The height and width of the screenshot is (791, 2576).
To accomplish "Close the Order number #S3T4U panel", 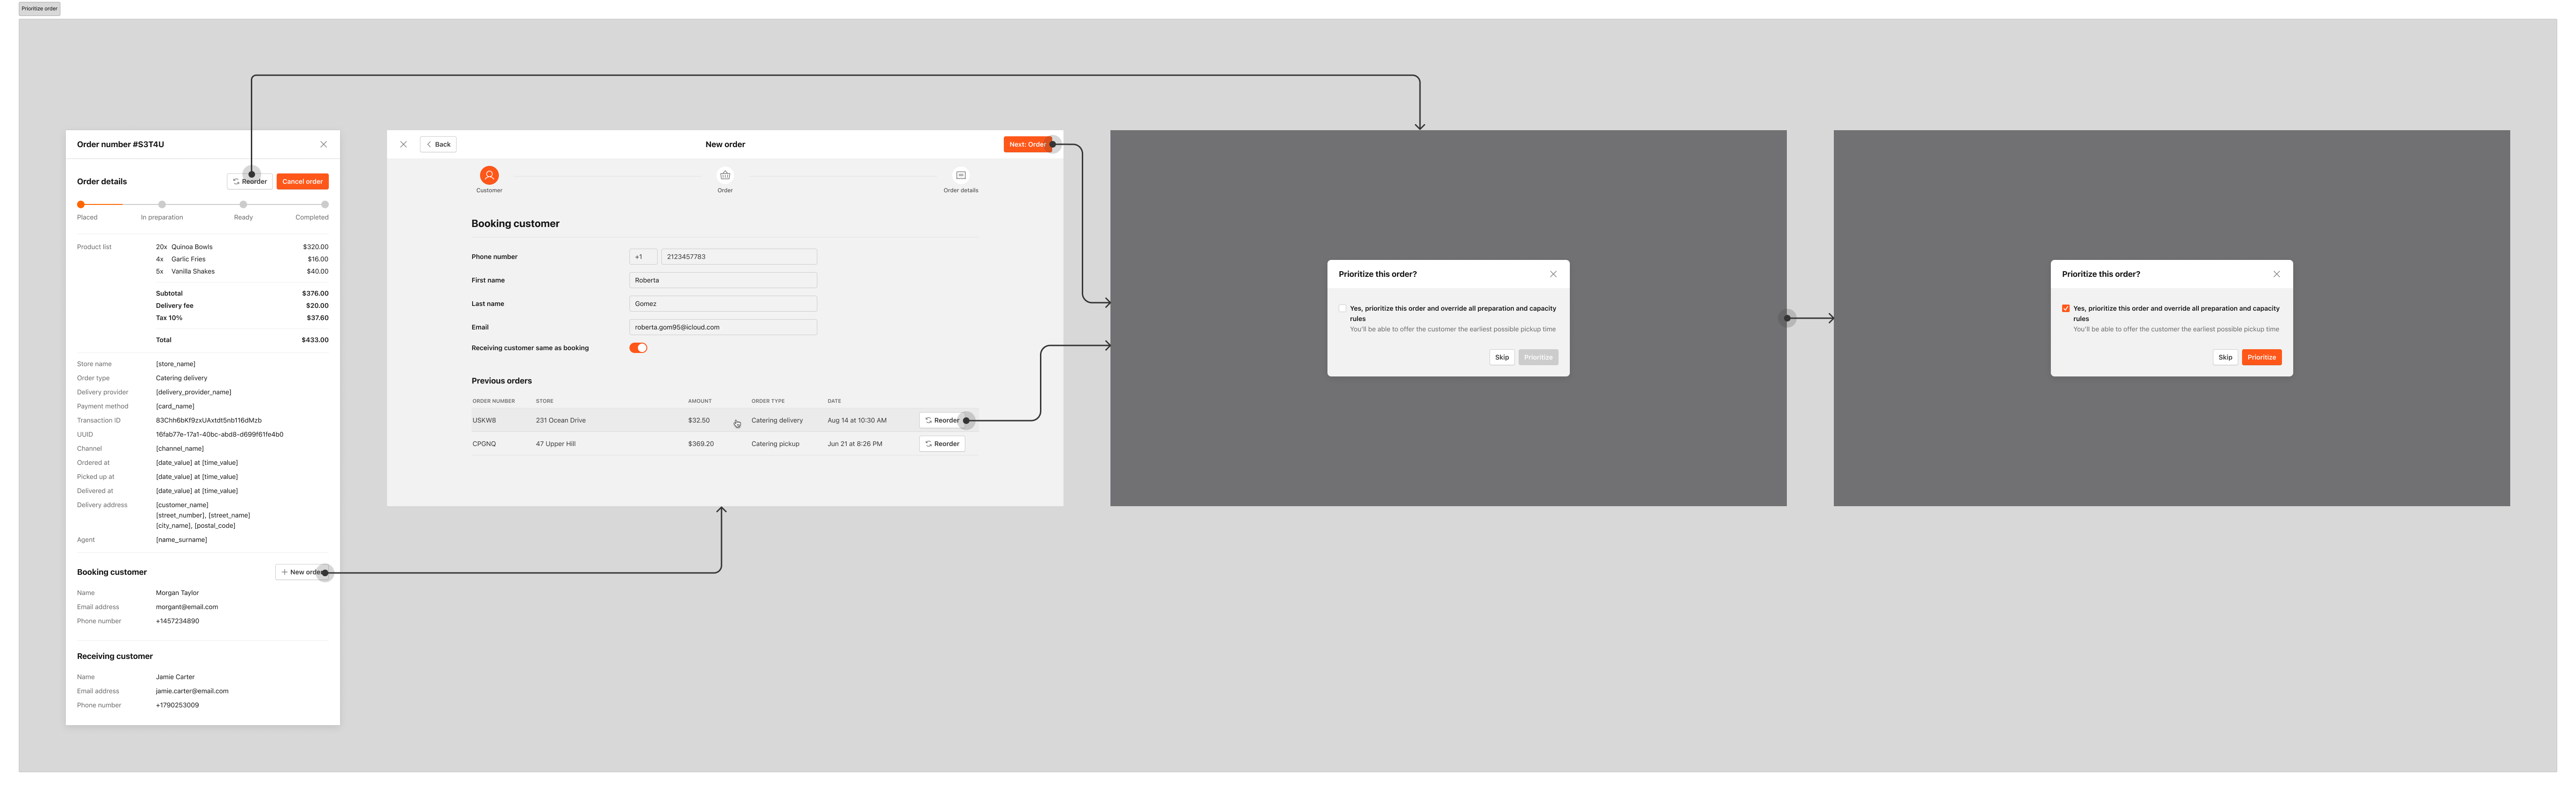I will tap(324, 144).
